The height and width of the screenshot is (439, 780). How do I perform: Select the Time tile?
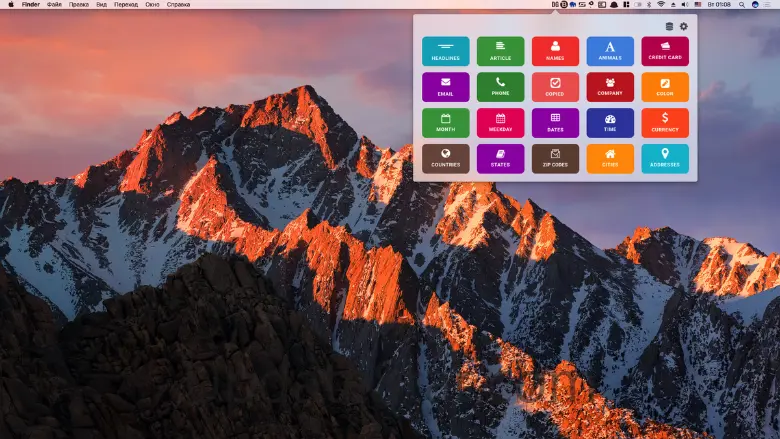click(610, 123)
